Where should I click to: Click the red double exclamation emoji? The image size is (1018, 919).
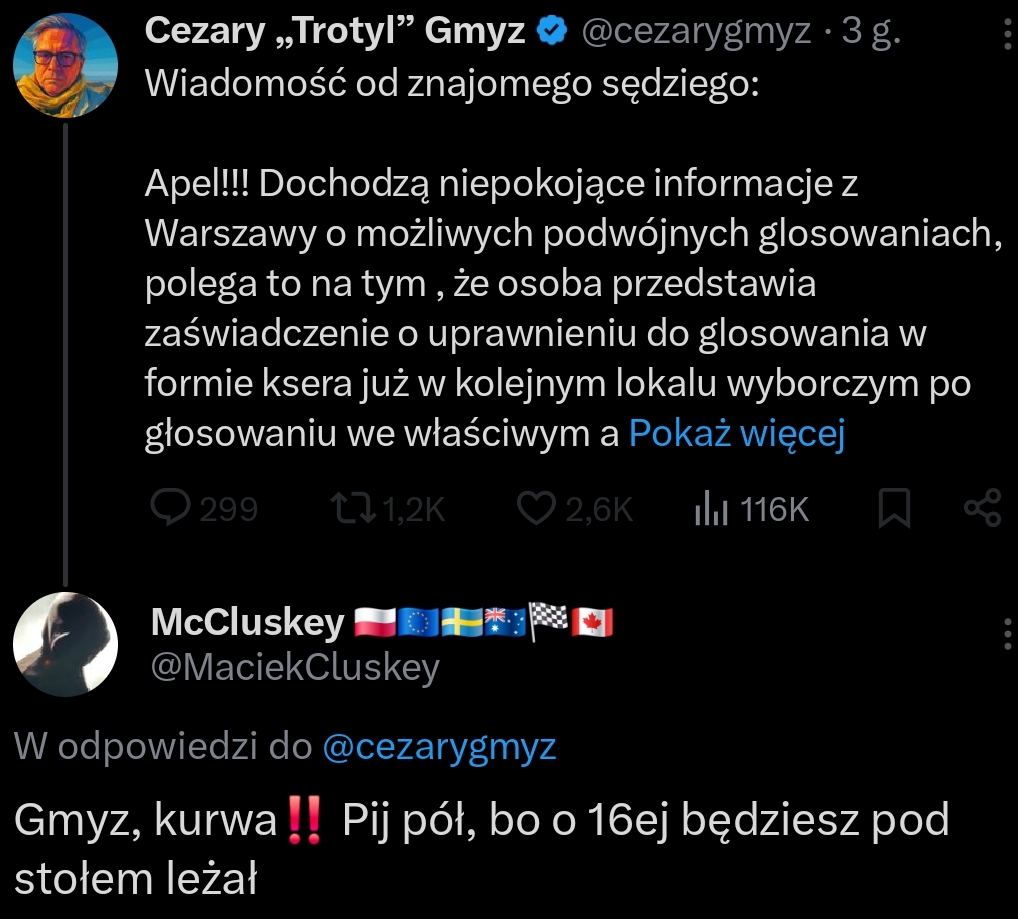(x=304, y=821)
